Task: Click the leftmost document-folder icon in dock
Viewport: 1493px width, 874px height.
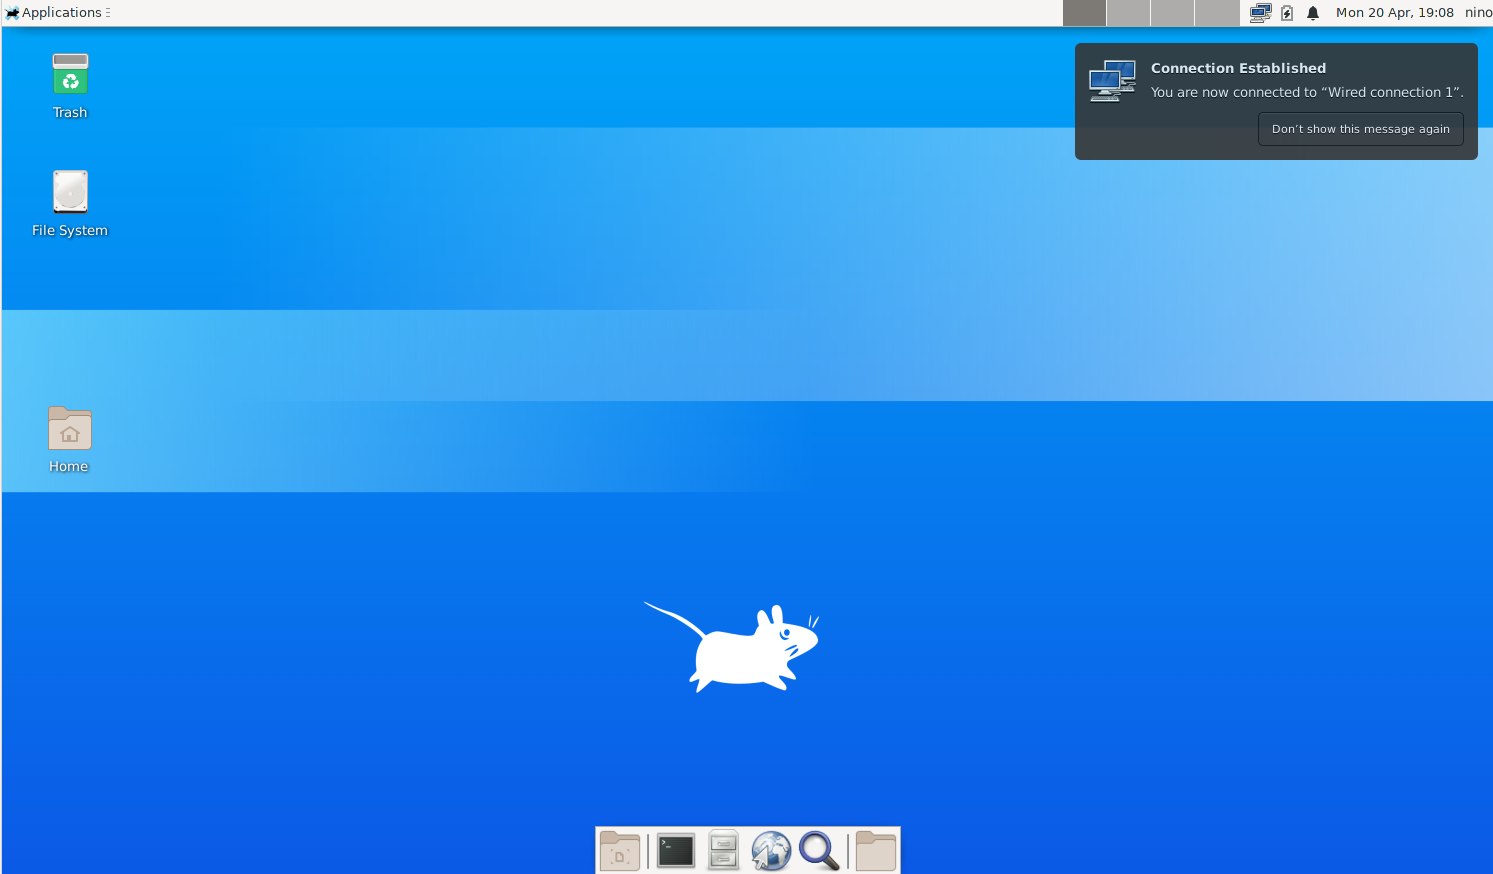Action: pyautogui.click(x=620, y=850)
